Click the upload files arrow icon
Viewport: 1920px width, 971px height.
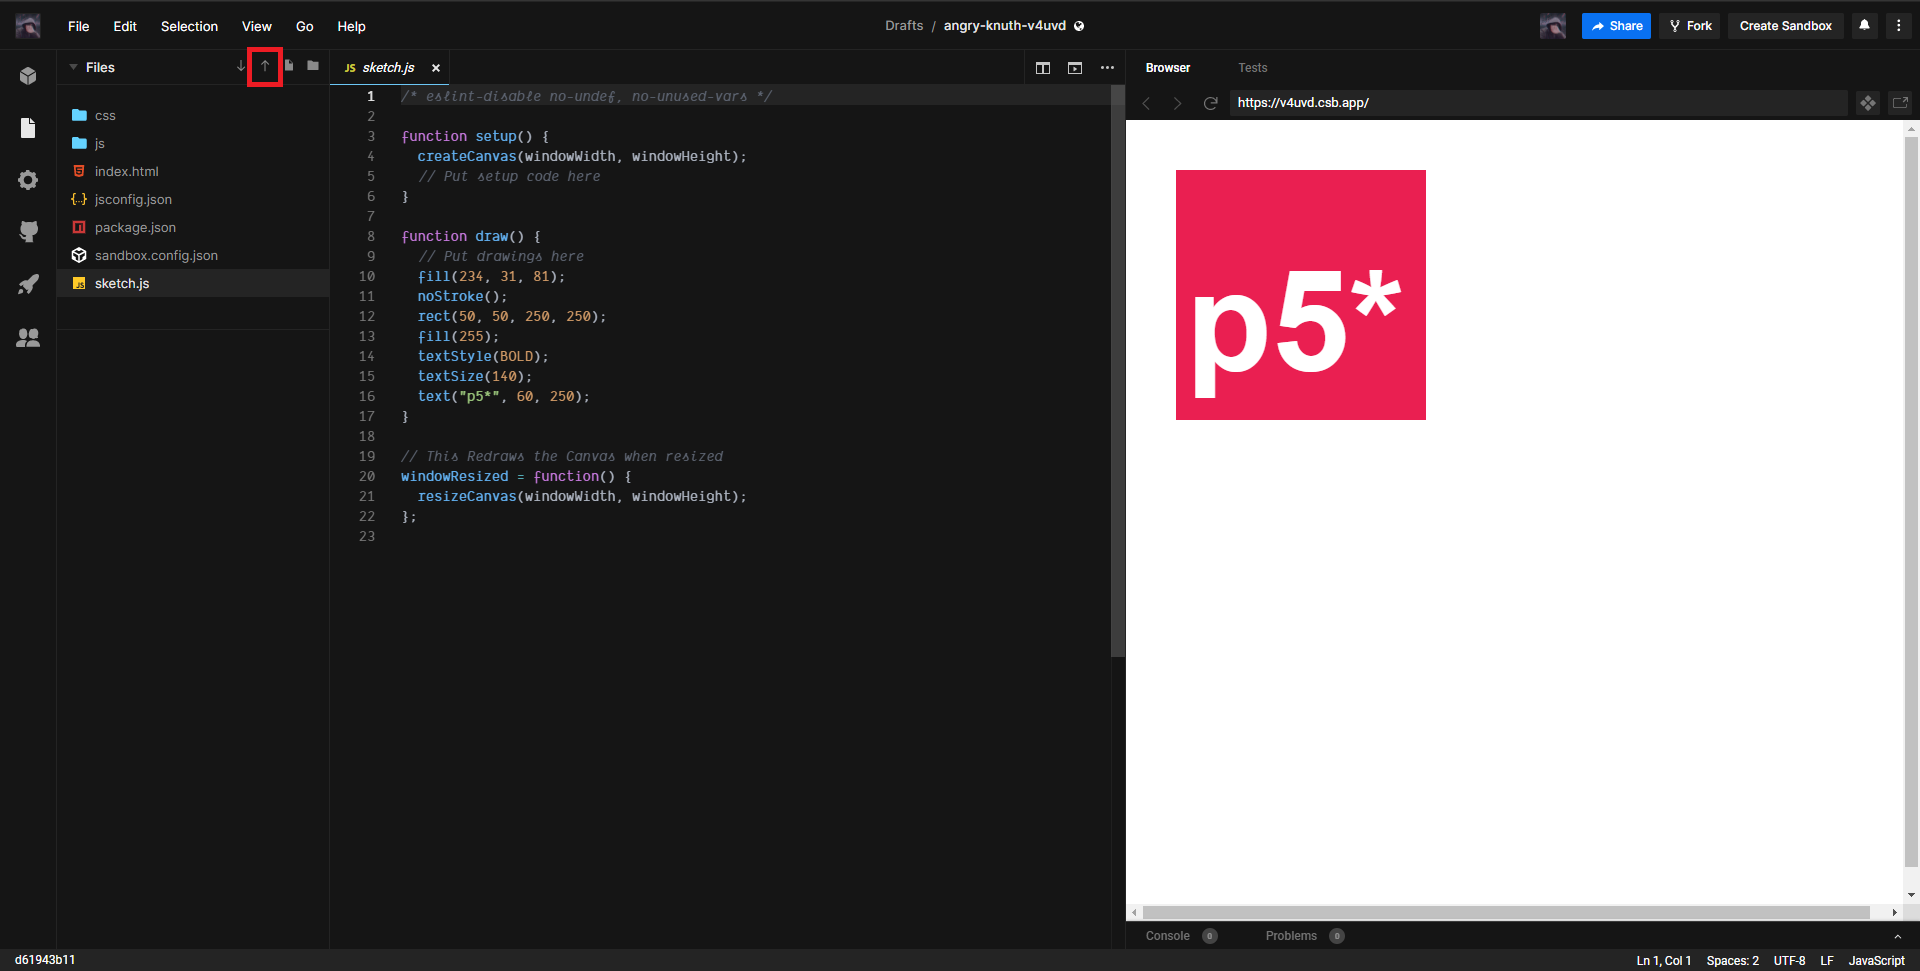click(265, 67)
